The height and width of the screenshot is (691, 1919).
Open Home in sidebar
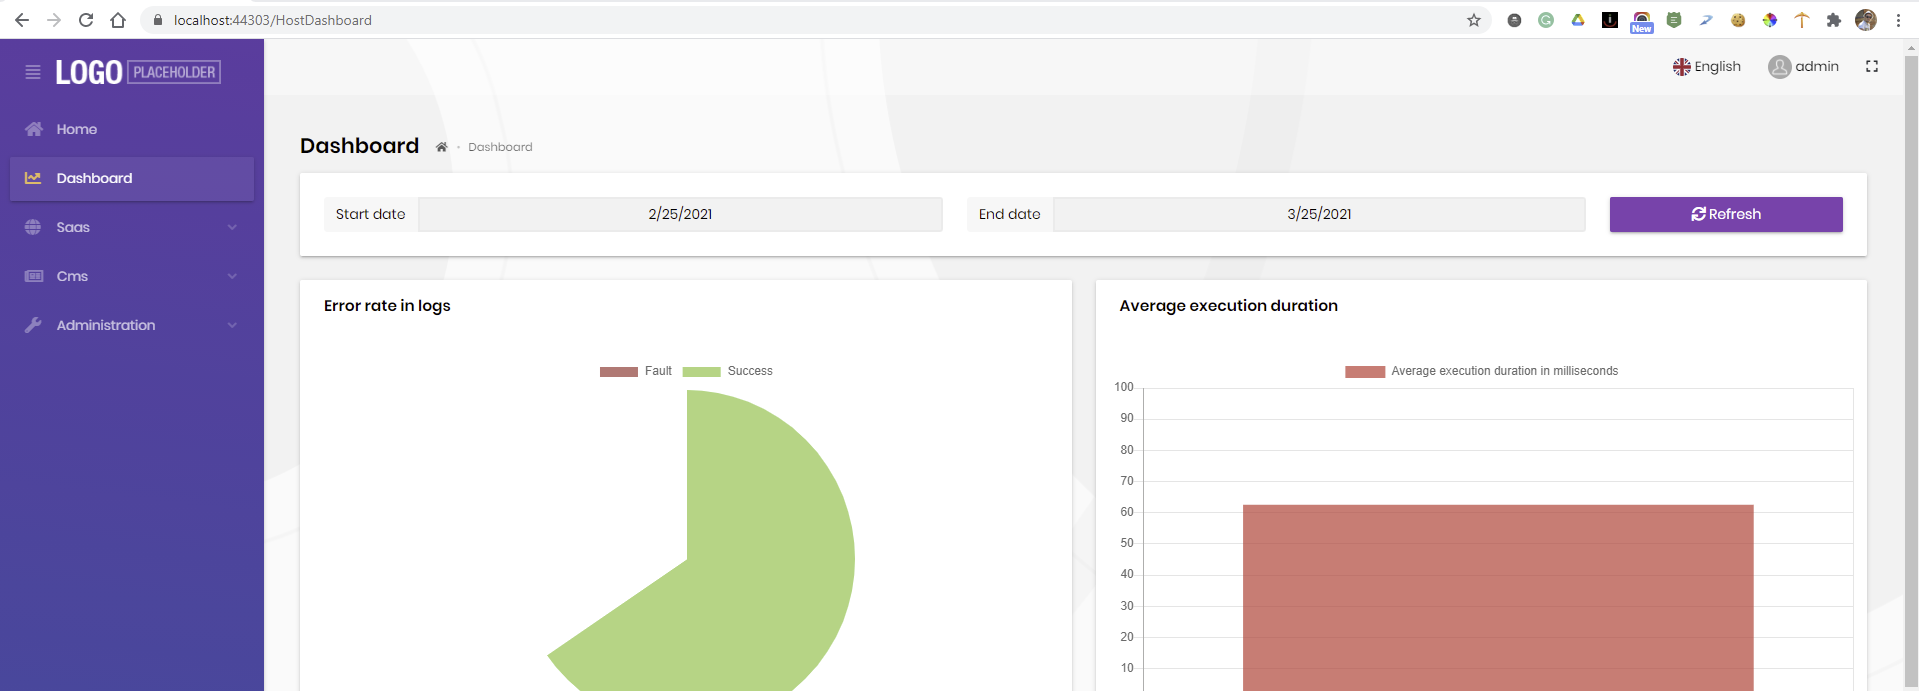tap(77, 130)
